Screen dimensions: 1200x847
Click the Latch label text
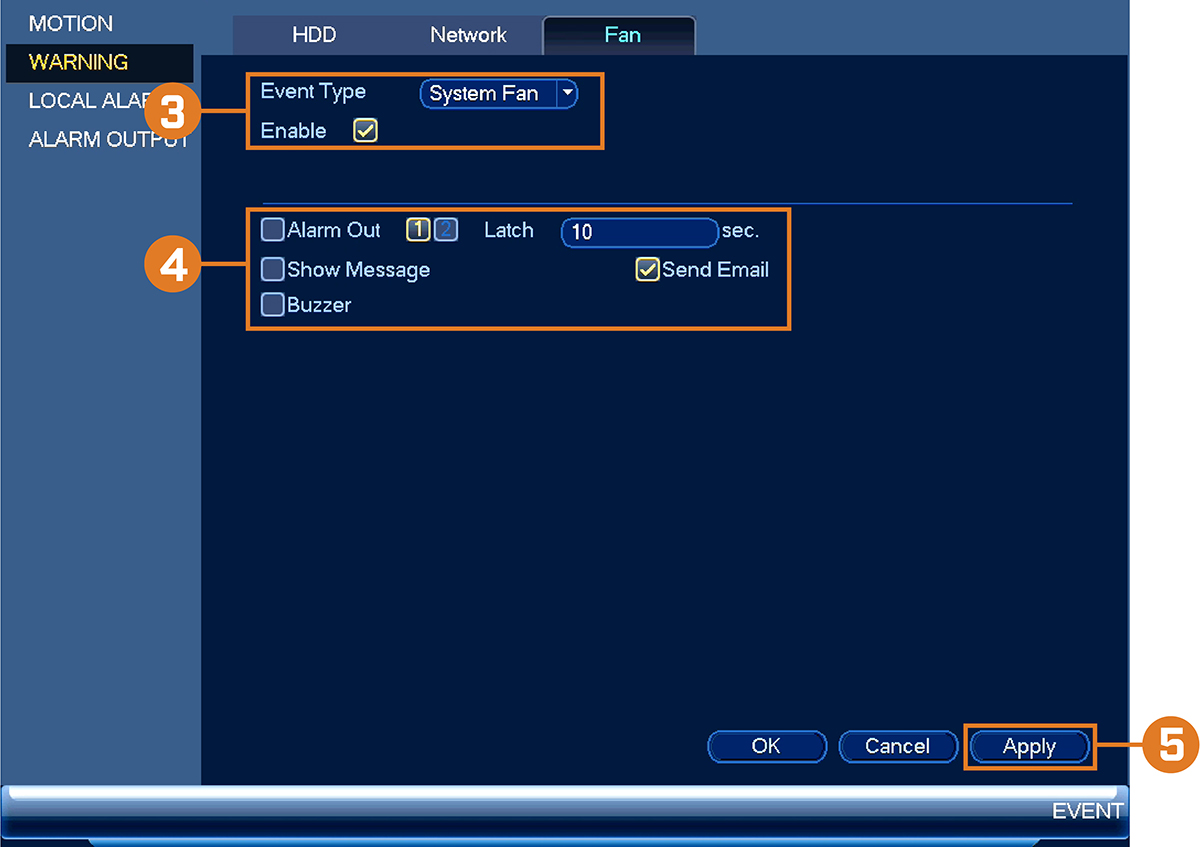(x=509, y=230)
